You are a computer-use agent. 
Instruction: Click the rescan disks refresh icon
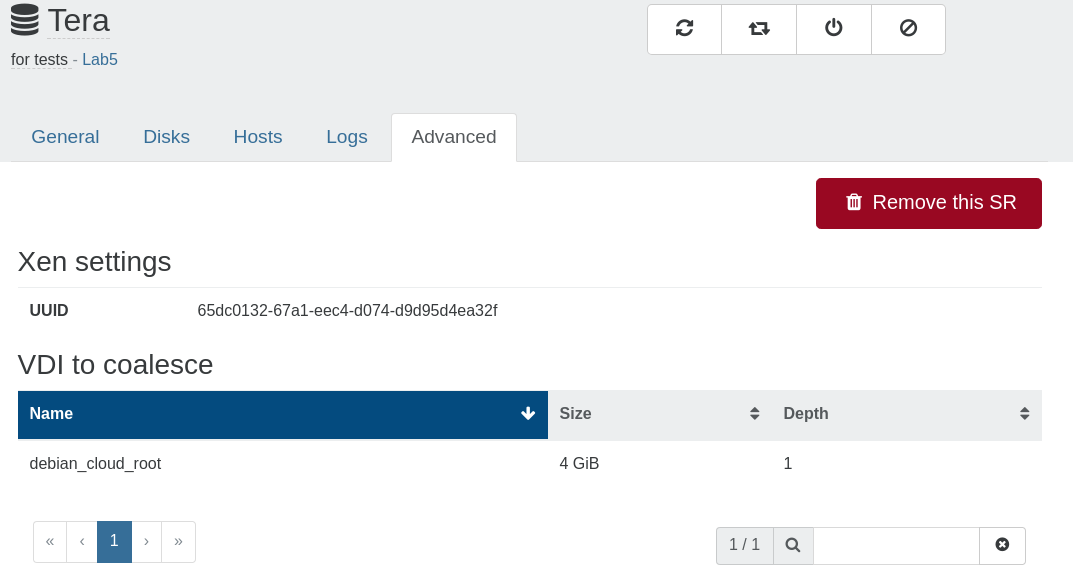point(684,29)
